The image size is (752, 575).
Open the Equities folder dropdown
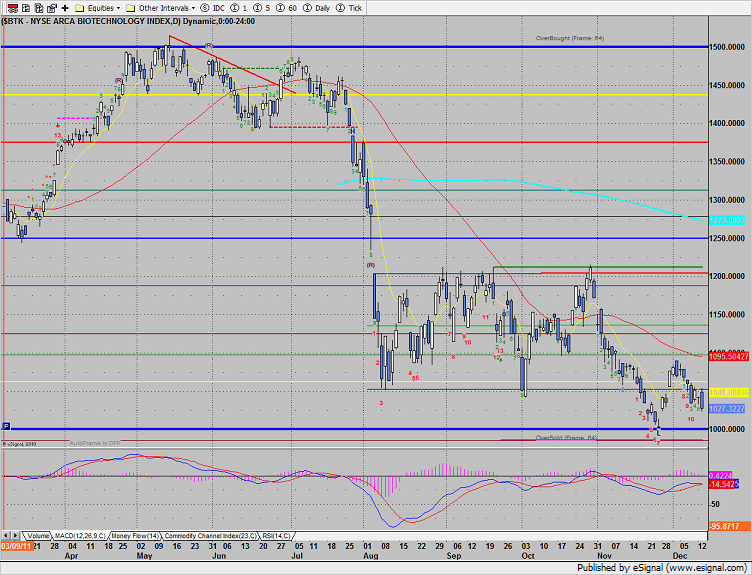click(x=98, y=8)
